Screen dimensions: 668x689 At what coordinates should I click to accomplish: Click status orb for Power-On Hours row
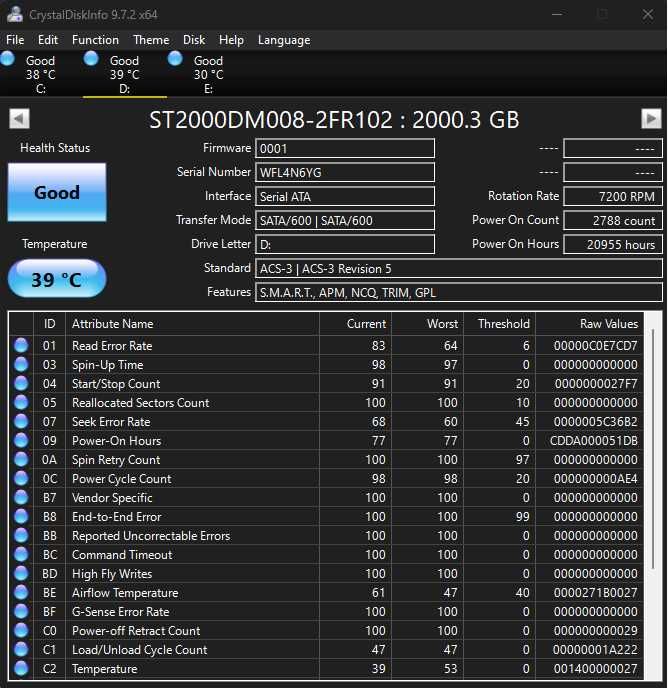tap(21, 440)
